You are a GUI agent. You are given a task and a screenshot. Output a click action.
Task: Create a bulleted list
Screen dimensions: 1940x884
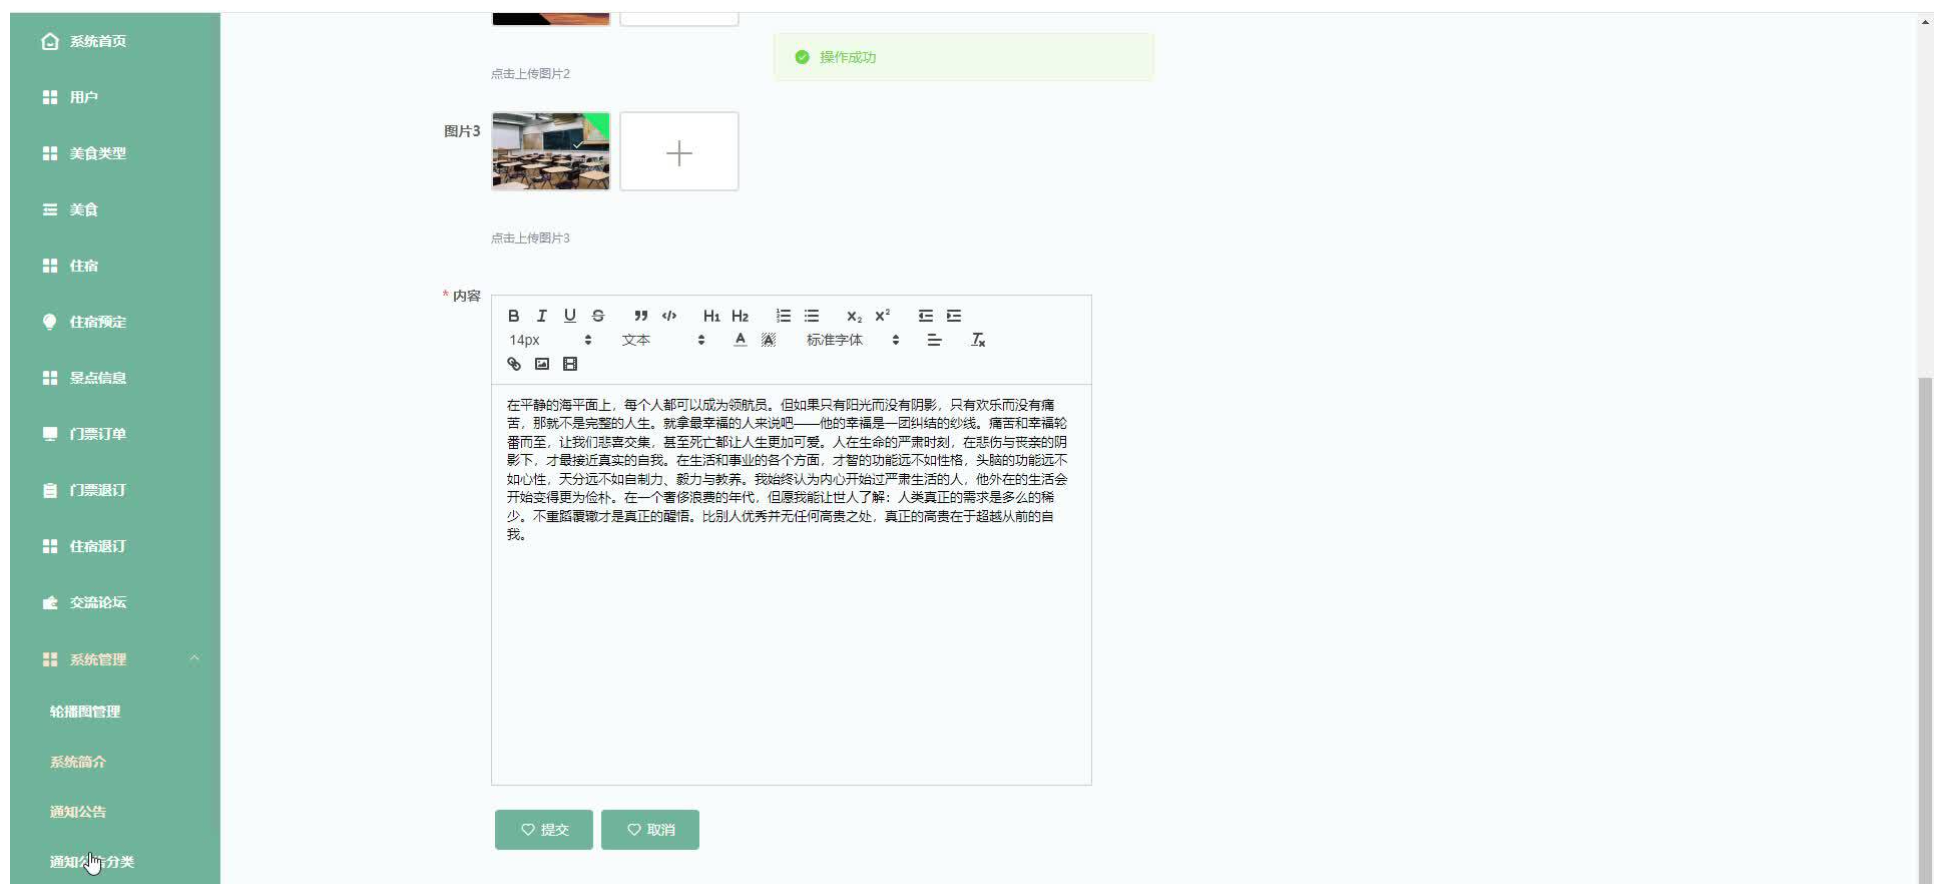811,316
